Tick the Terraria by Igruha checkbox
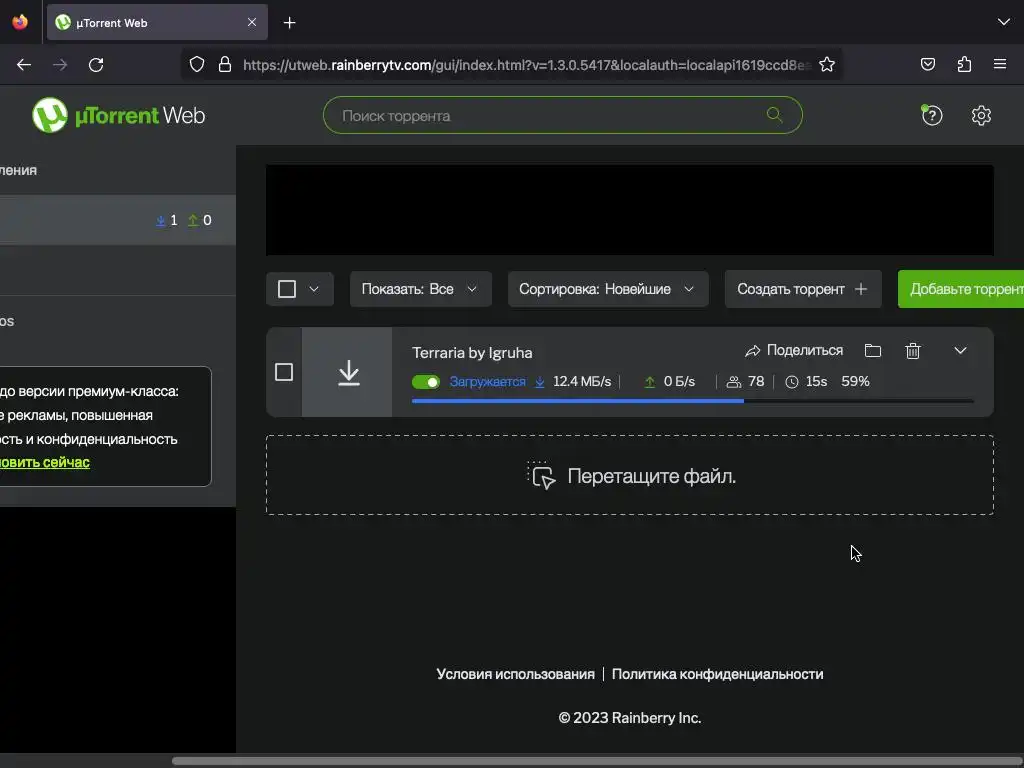Viewport: 1024px width, 768px height. (283, 372)
